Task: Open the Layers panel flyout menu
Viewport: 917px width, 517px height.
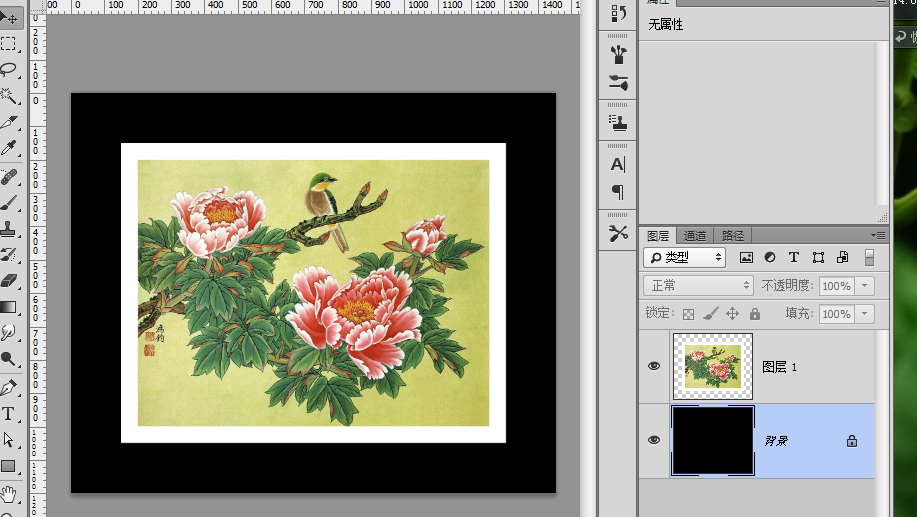Action: click(878, 235)
